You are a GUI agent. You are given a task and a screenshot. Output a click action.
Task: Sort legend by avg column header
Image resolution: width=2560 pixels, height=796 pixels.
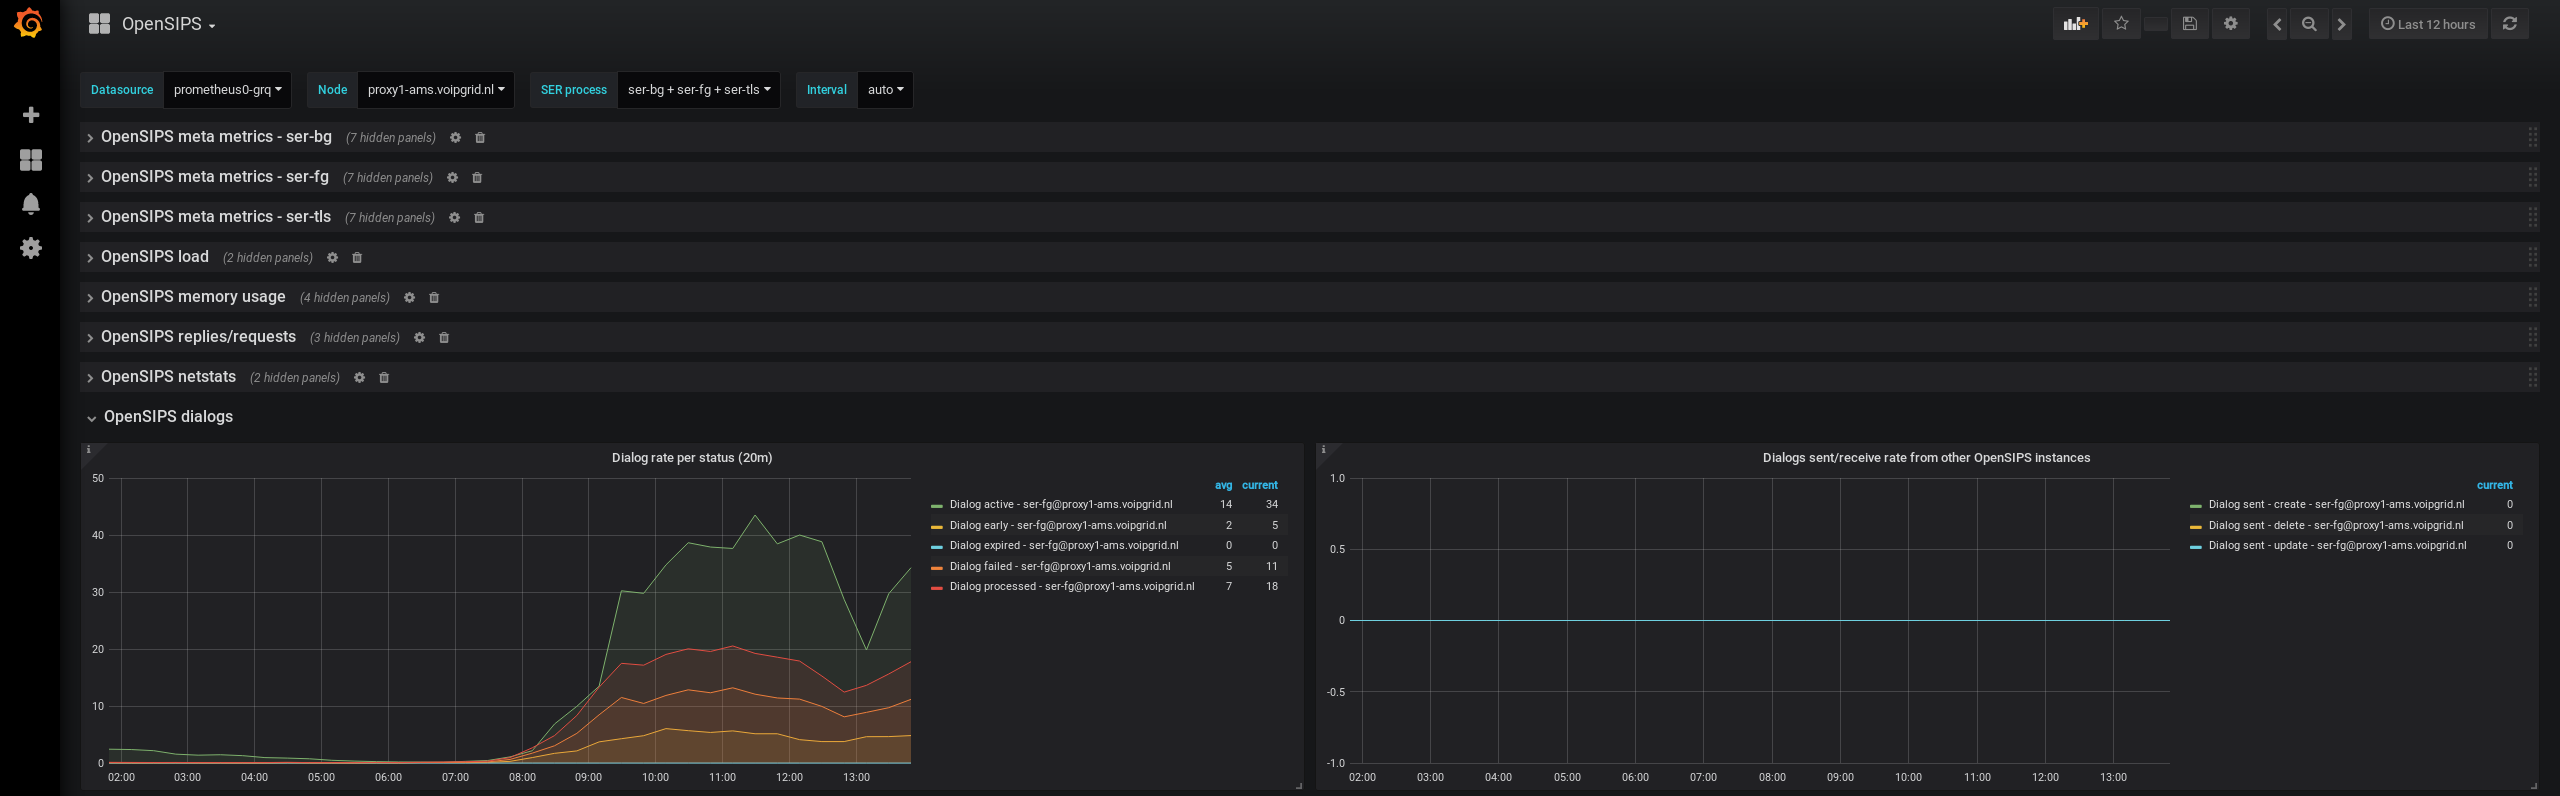coord(1223,485)
